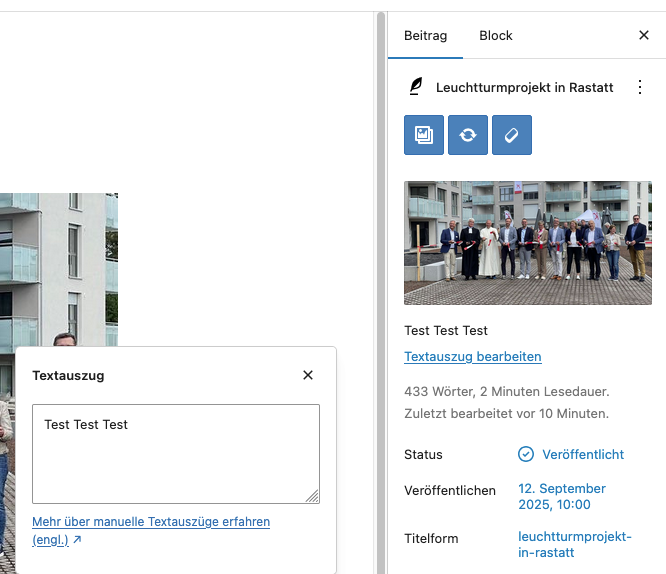Click the textarea resize handle corner
Screen dimensions: 666x574
pyautogui.click(x=313, y=496)
